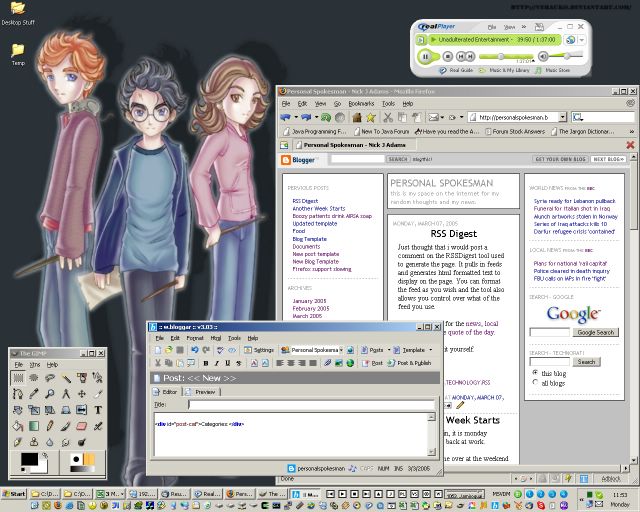
Task: Select the Eraser tool in GIMP
Action: pos(82,426)
